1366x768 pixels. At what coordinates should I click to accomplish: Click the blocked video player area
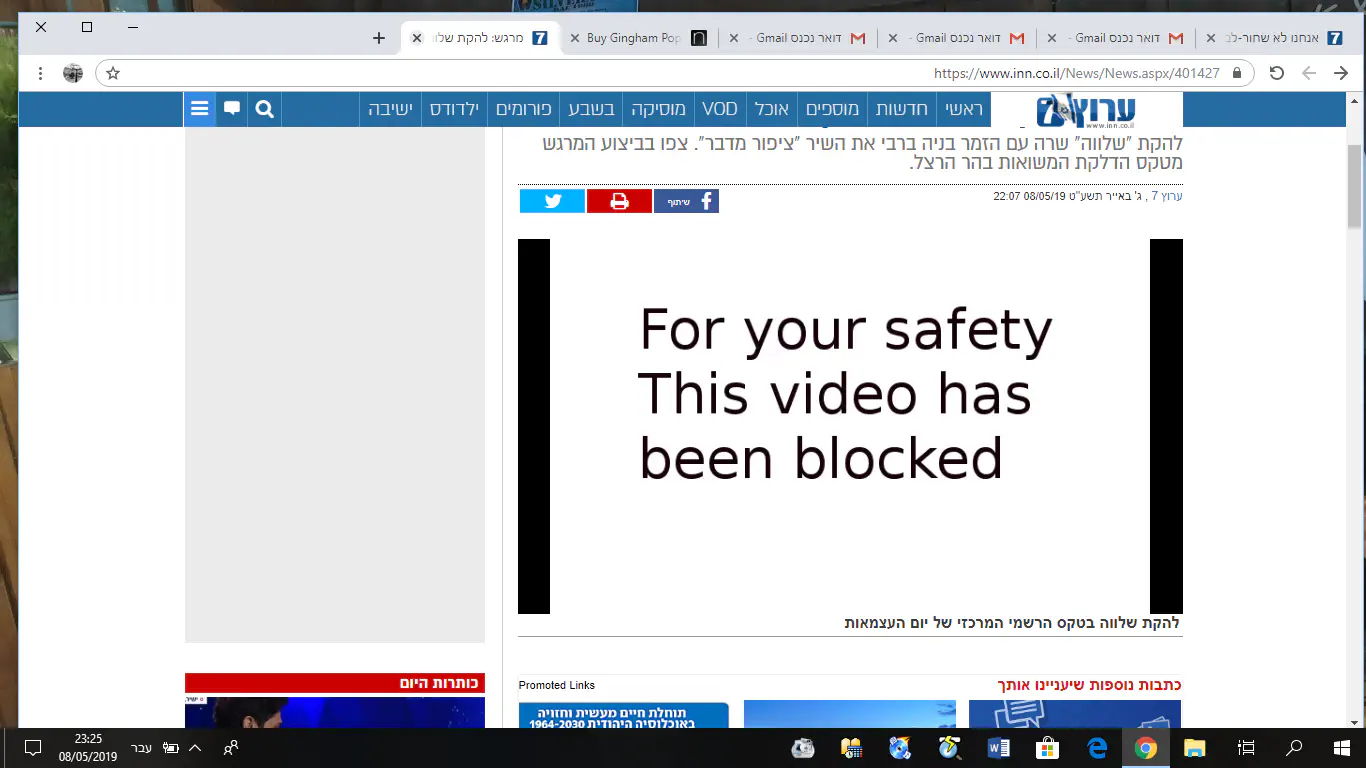tap(850, 426)
